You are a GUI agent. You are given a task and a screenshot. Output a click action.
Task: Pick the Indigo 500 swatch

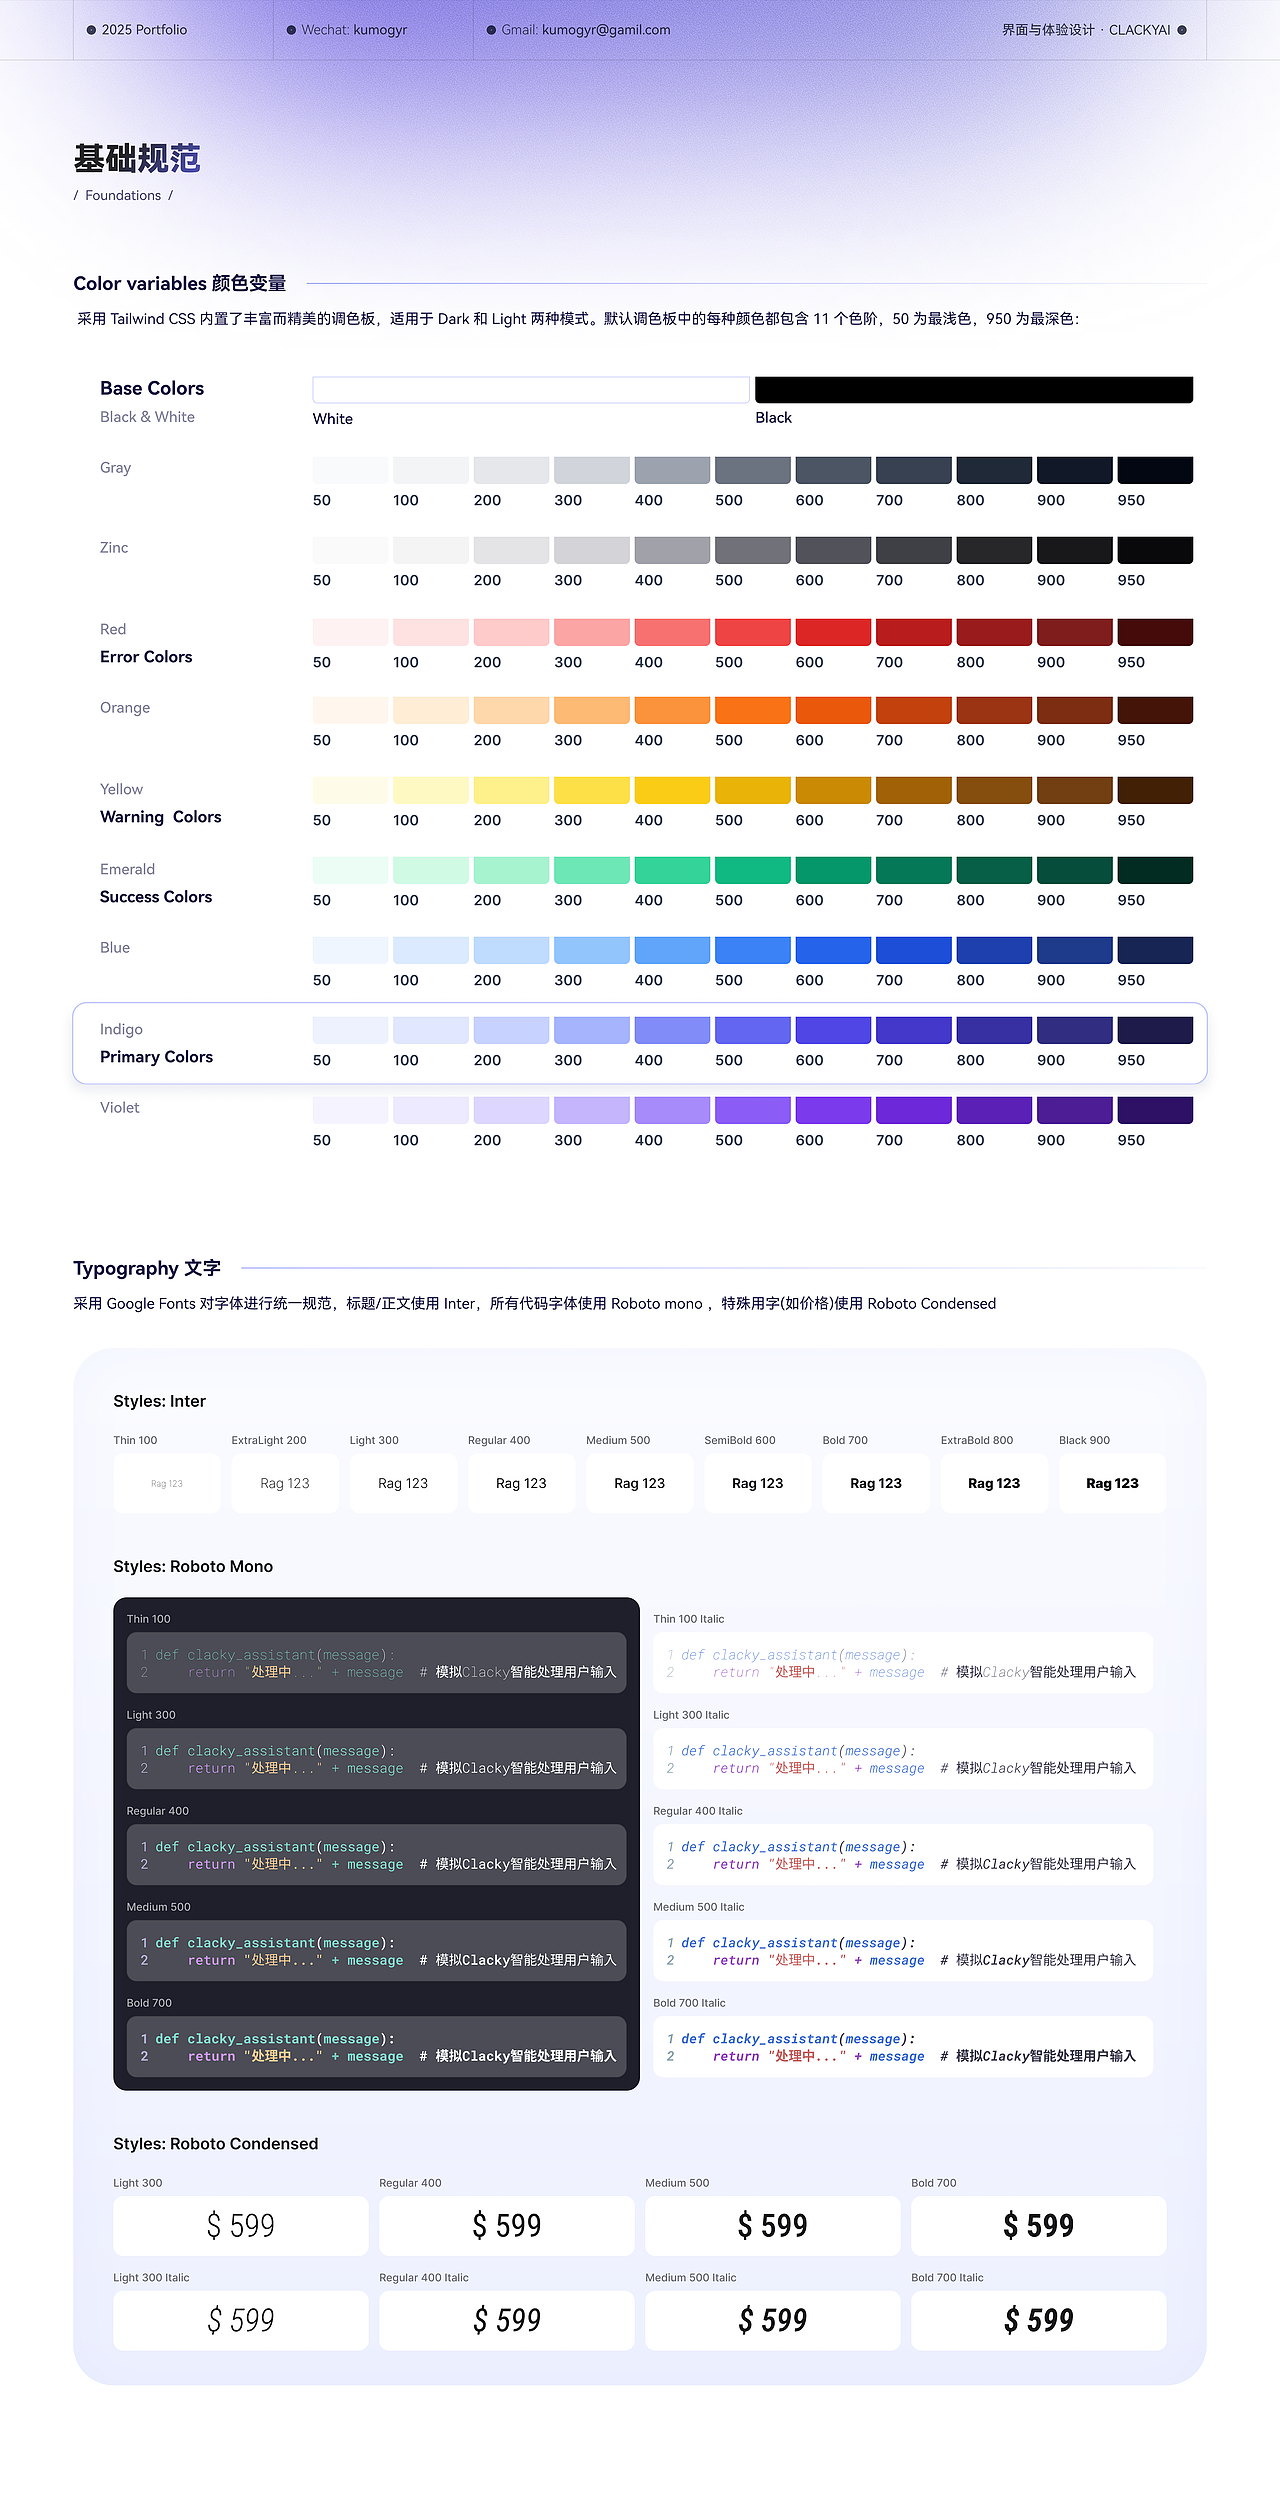point(753,1030)
